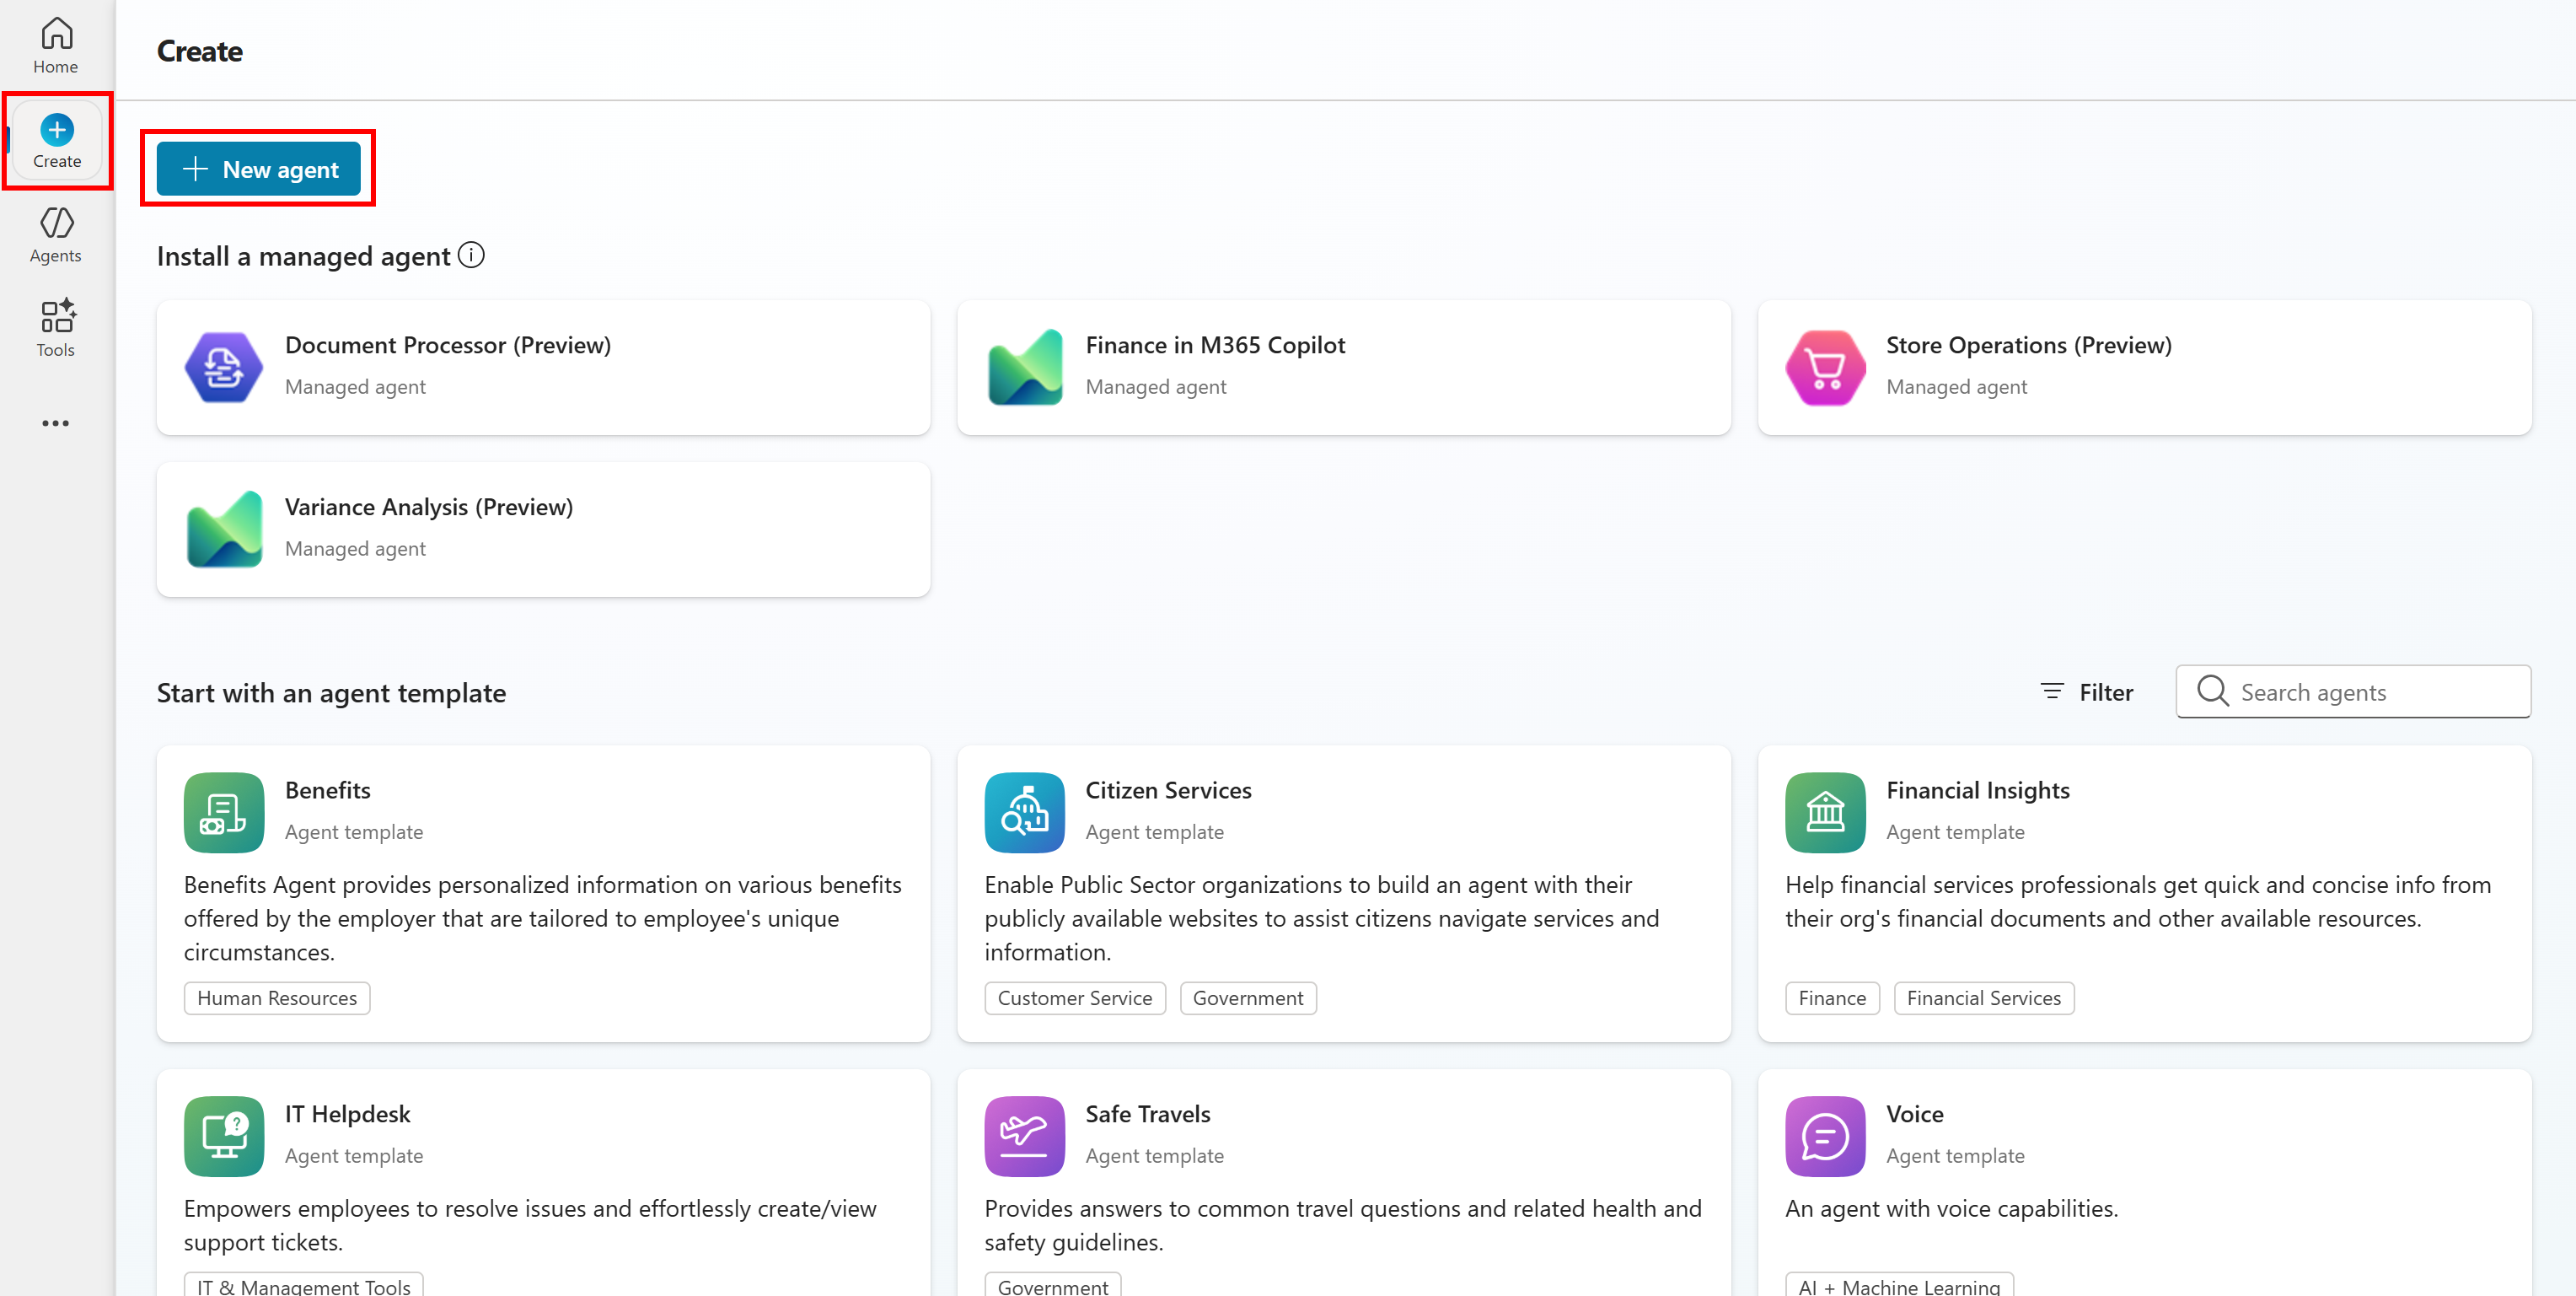Screen dimensions: 2576x1296
Task: Click the managed agent info icon
Action: [471, 256]
